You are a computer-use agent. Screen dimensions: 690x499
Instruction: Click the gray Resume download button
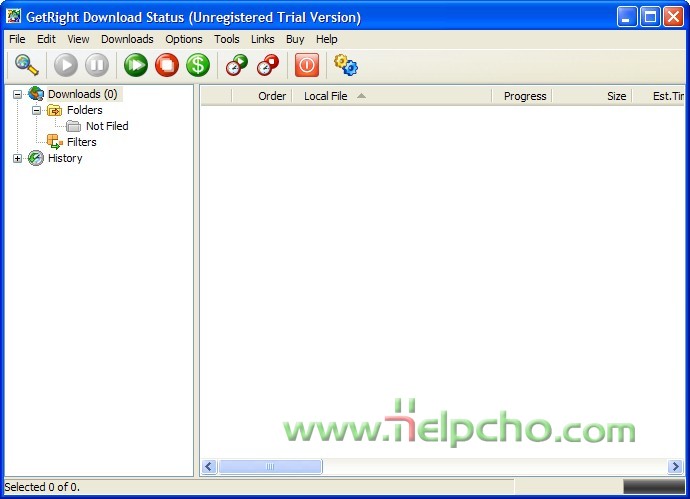(x=66, y=65)
